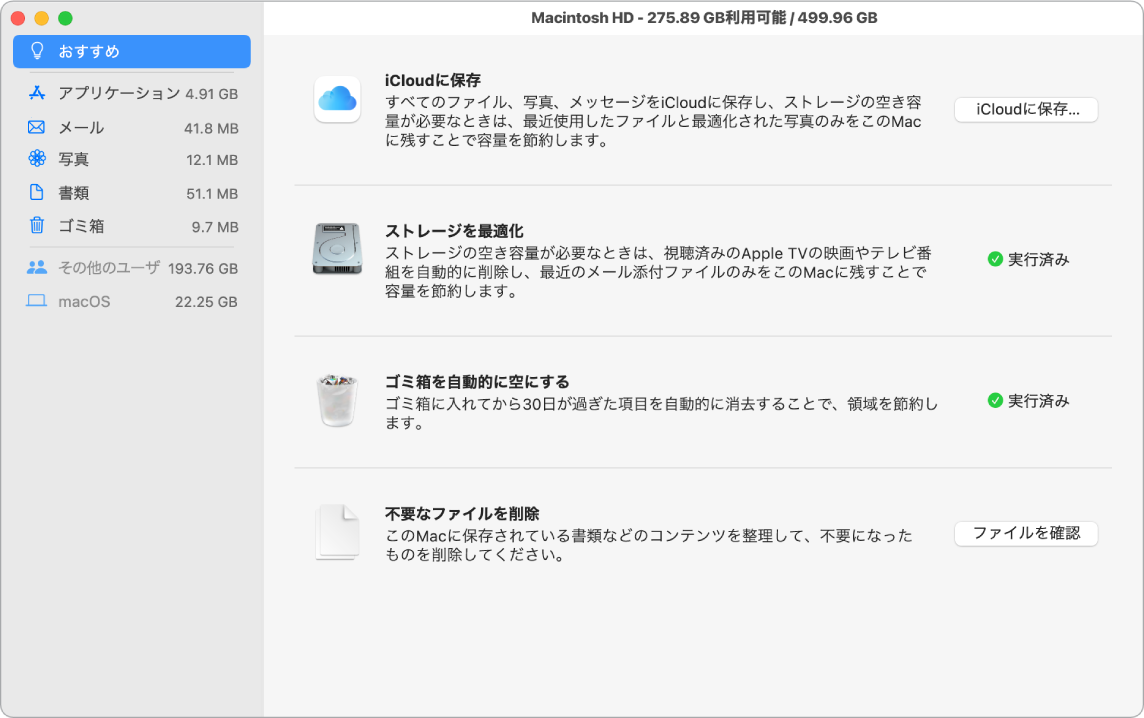Open the ゴミ箱 trash icon in sidebar
1144x718 pixels.
point(38,226)
